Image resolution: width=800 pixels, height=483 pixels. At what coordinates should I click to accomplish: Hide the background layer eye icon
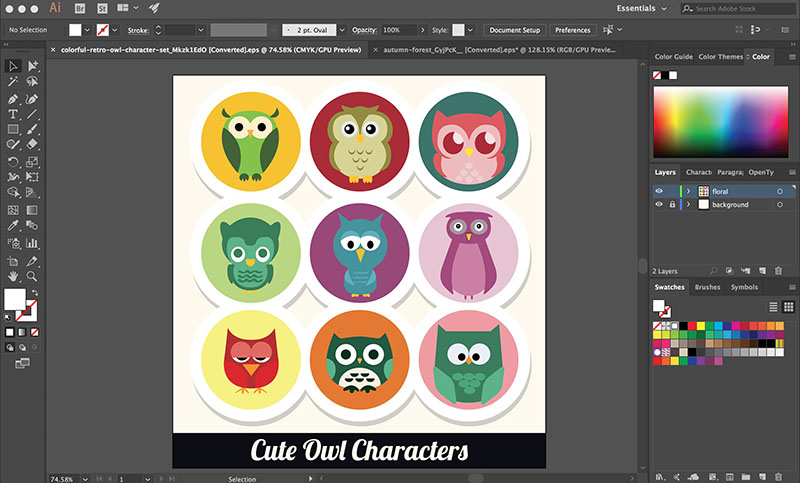pyautogui.click(x=659, y=205)
